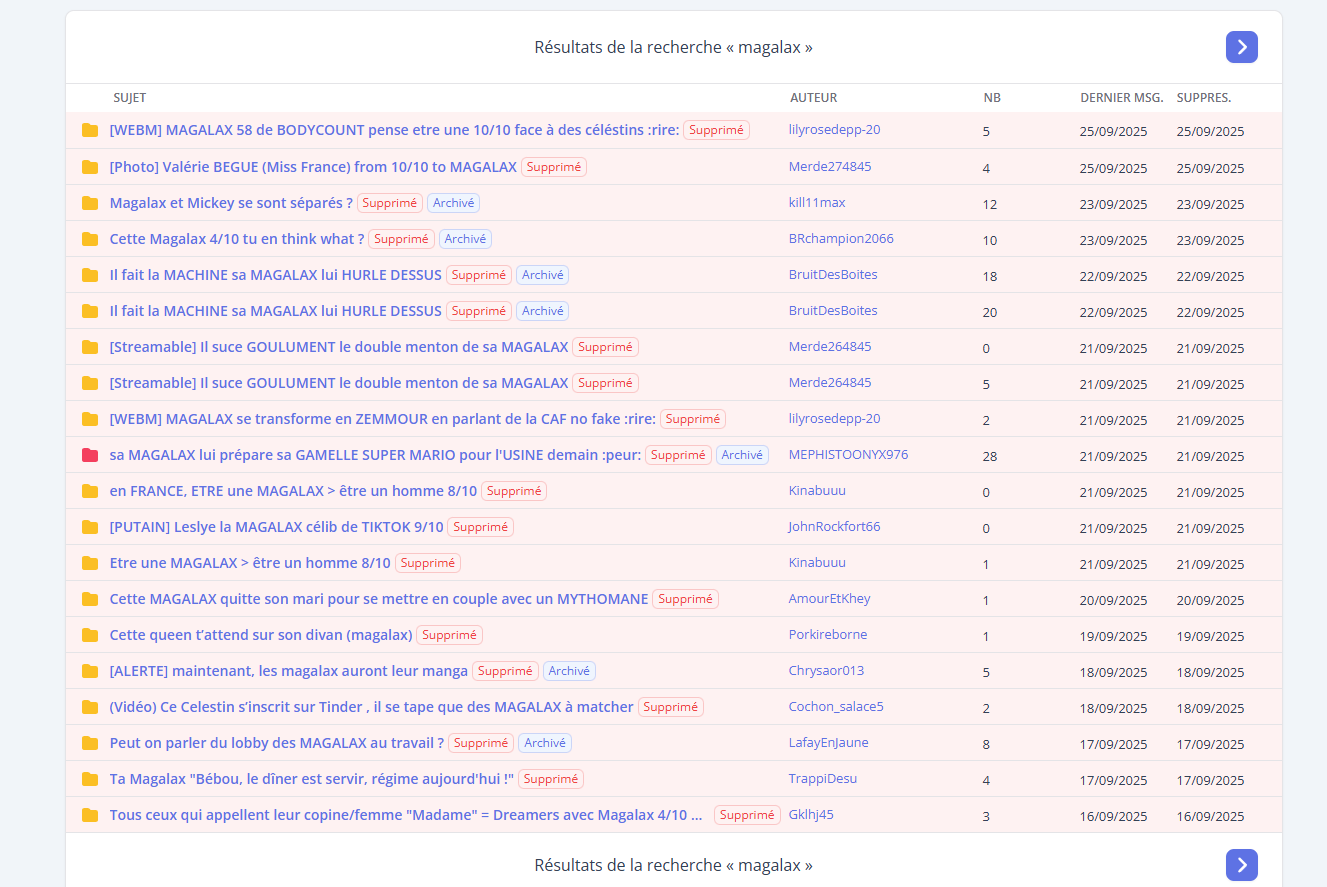The width and height of the screenshot is (1327, 887).
Task: Click folder icon next to Valérie BEGUE topic
Action: [90, 167]
